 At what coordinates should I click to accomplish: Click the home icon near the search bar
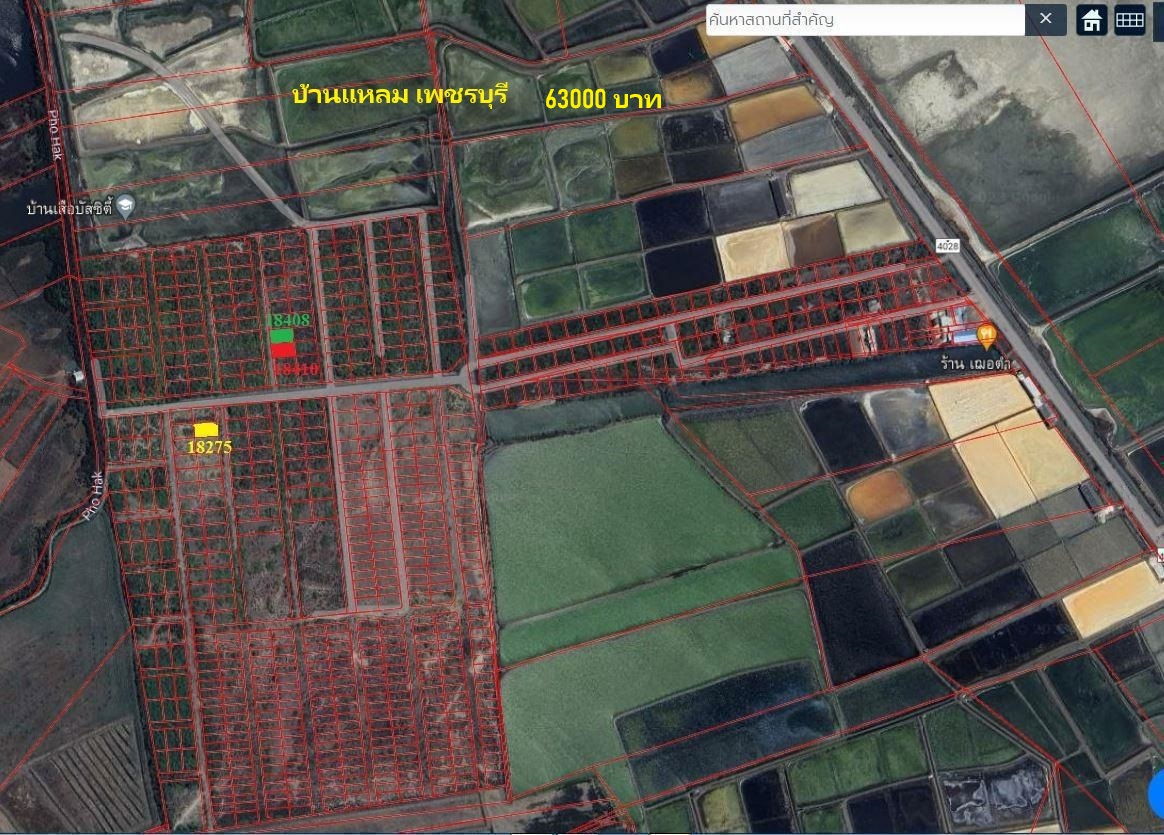[1089, 19]
